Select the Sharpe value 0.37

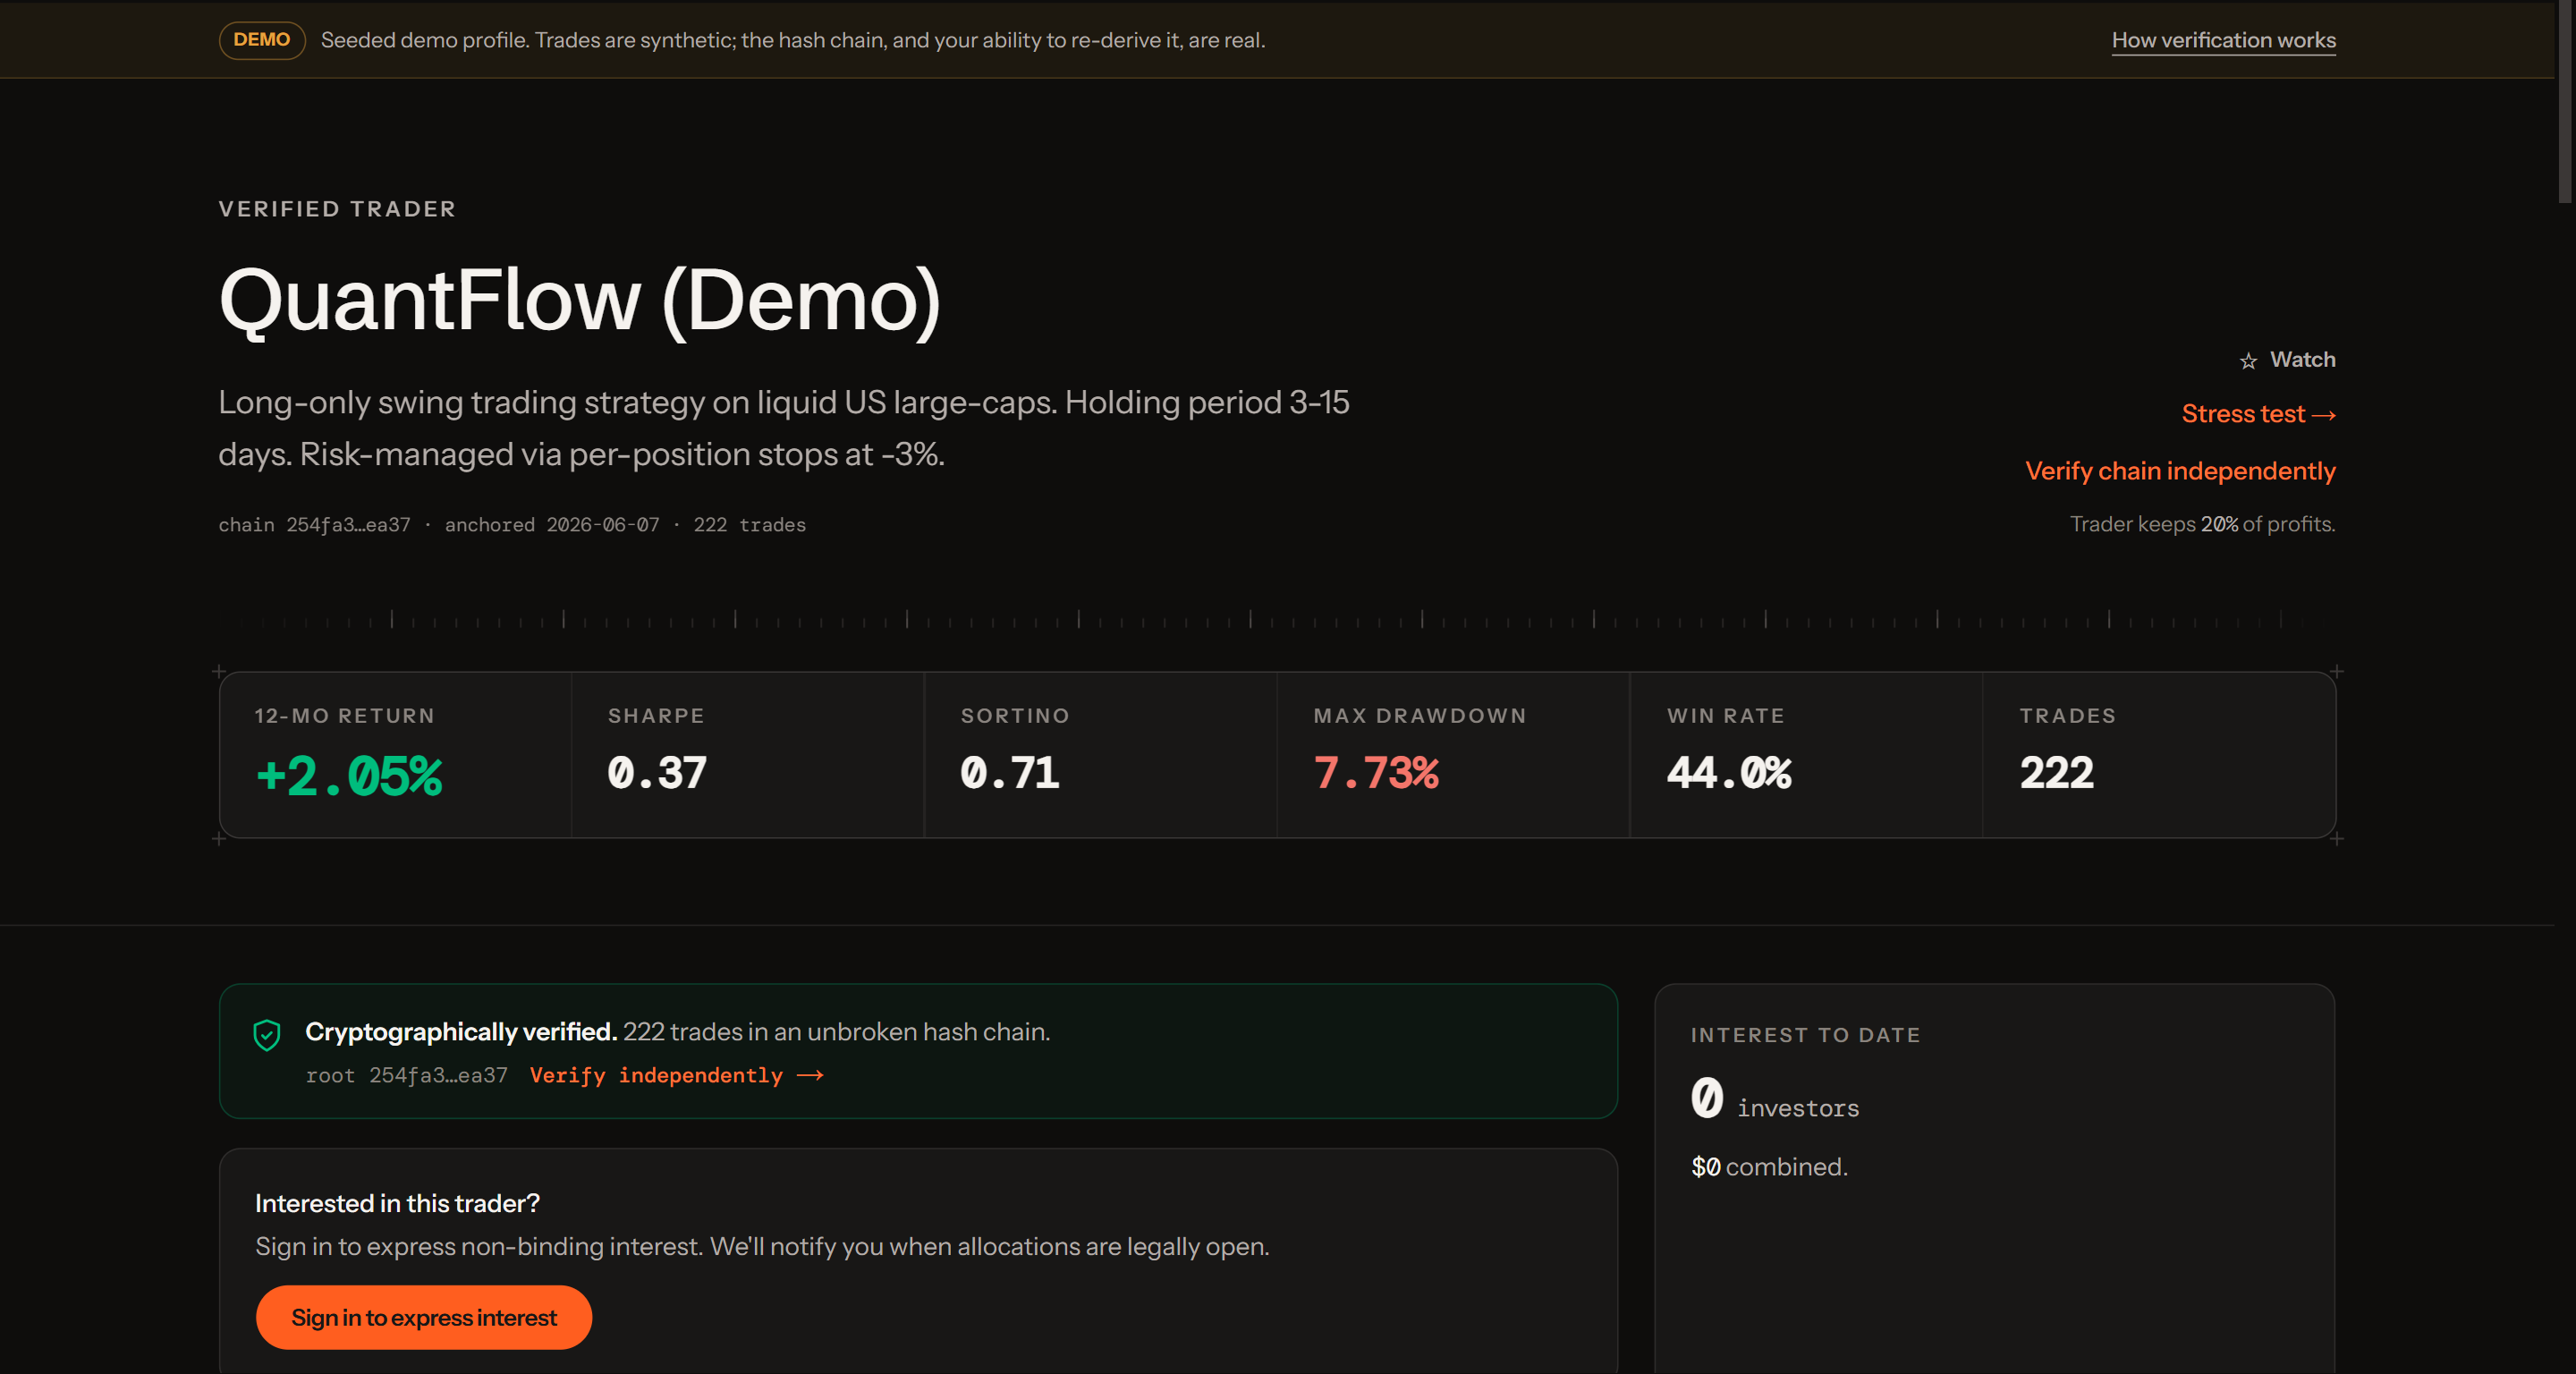coord(657,773)
